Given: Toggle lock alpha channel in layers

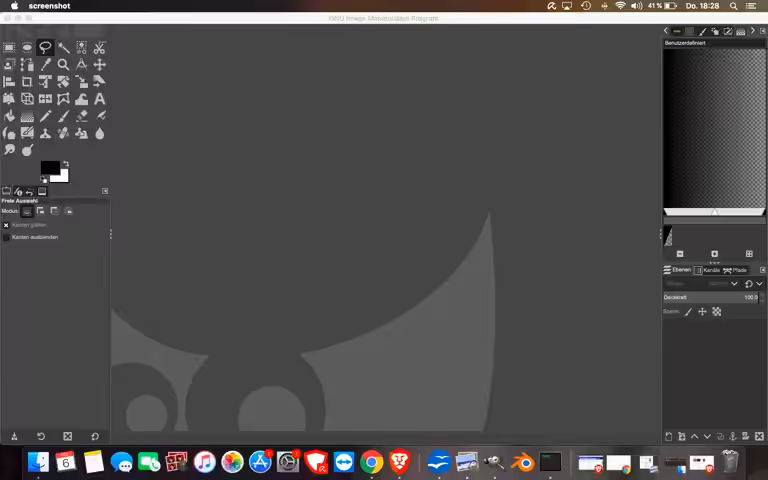Looking at the screenshot, I should pos(717,312).
